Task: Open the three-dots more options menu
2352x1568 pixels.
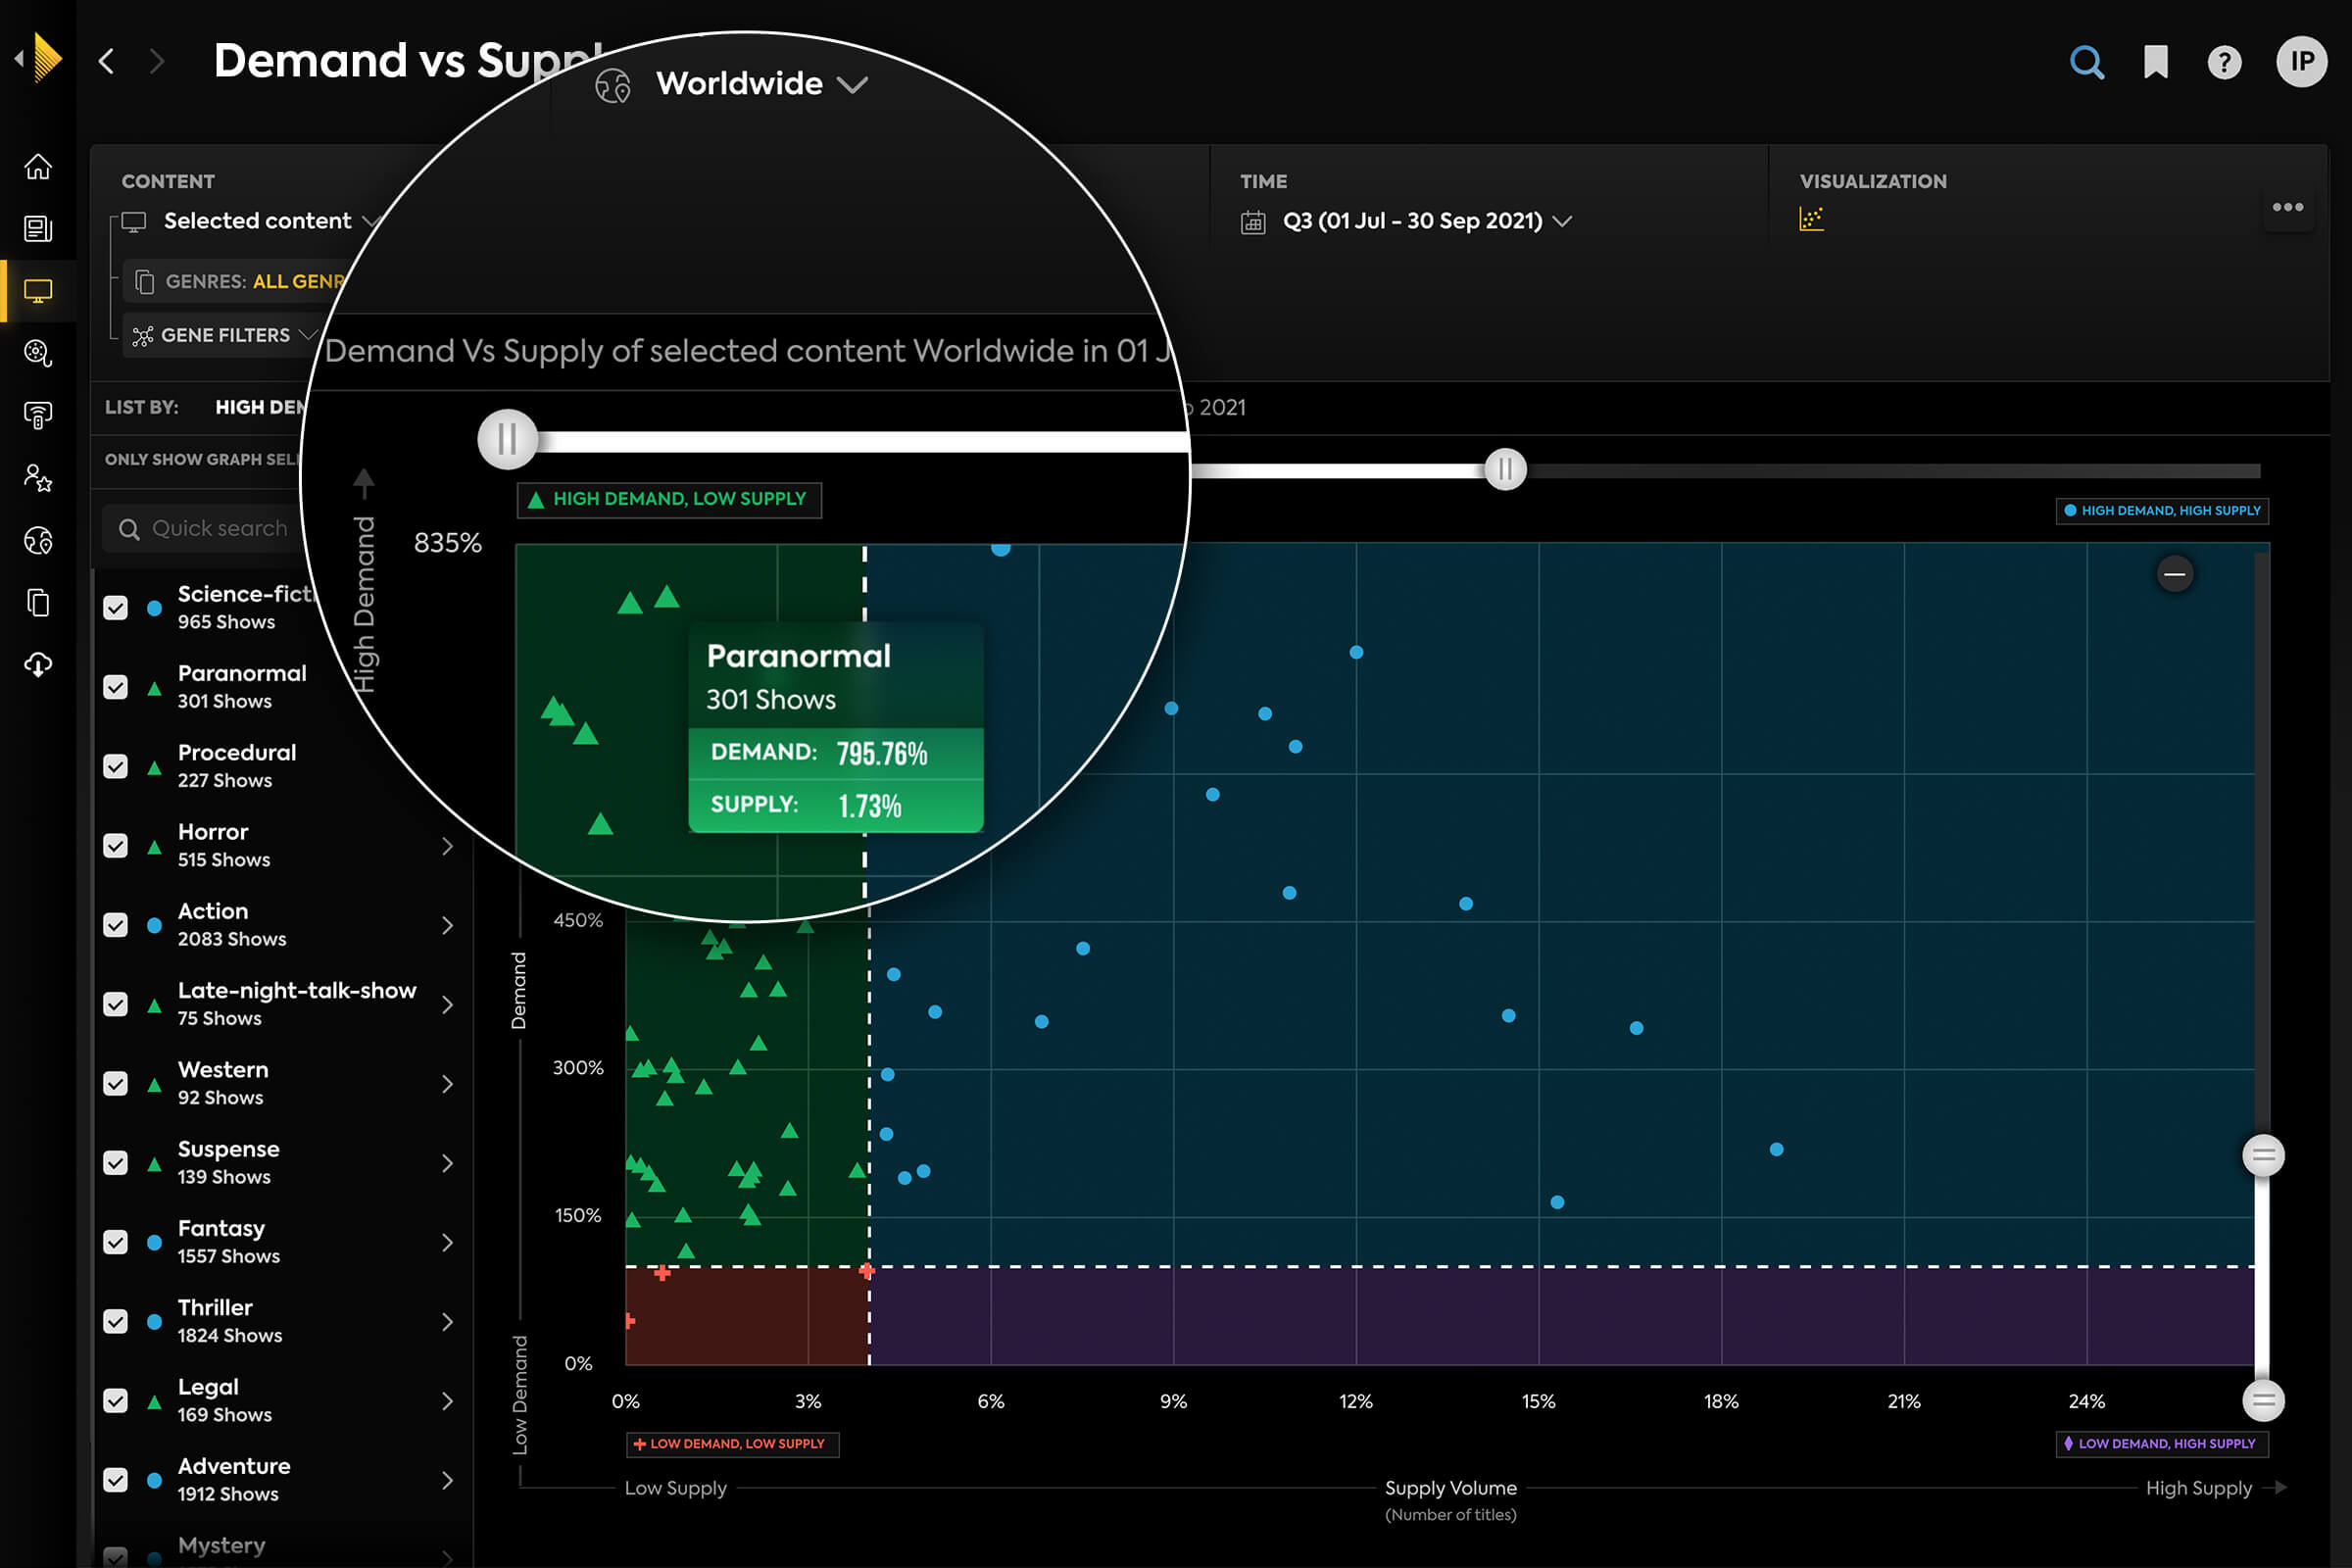Action: coord(2287,207)
